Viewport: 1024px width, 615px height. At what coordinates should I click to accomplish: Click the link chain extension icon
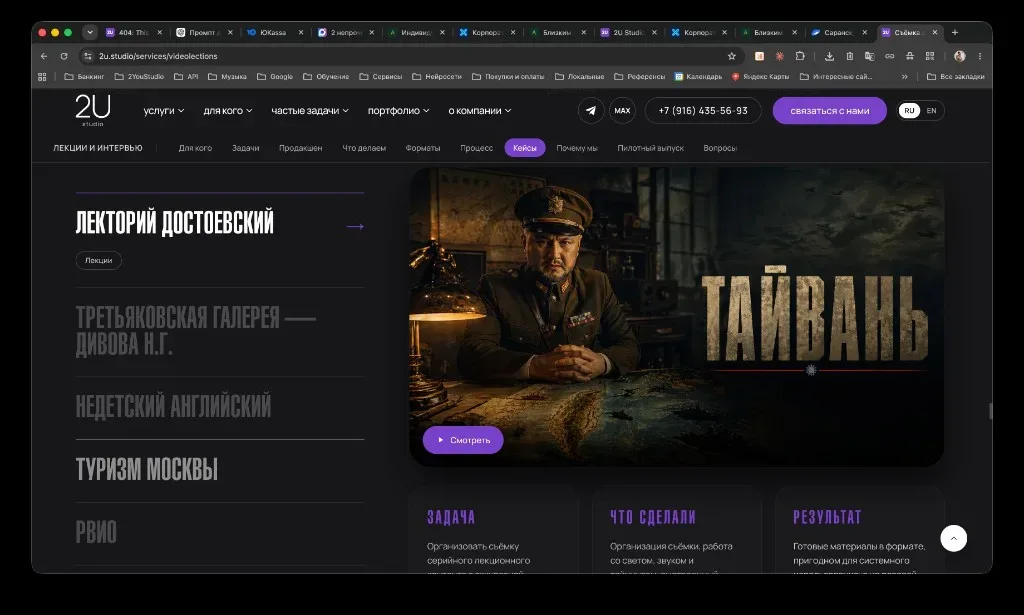click(889, 56)
